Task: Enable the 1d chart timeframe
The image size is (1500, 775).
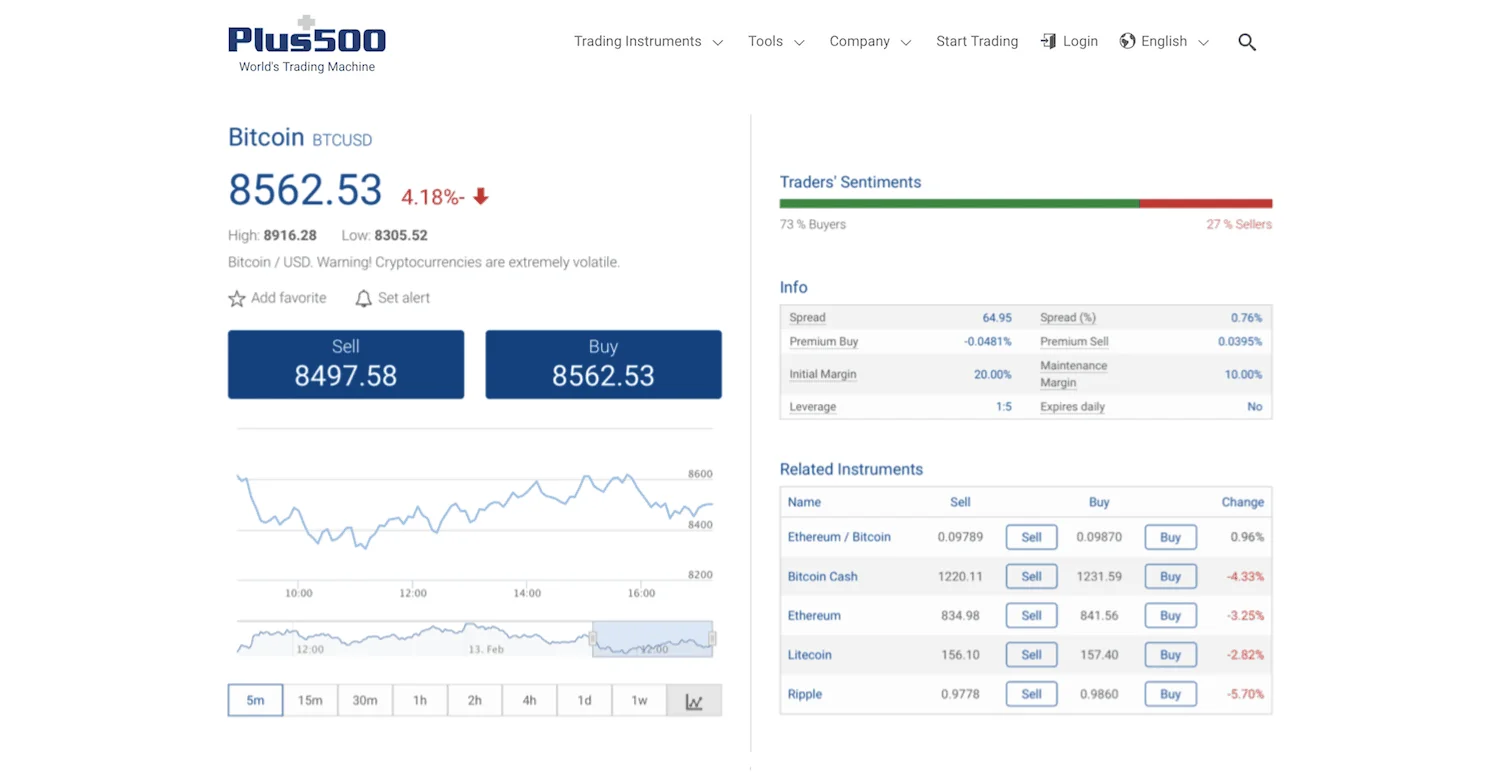Action: coord(584,700)
